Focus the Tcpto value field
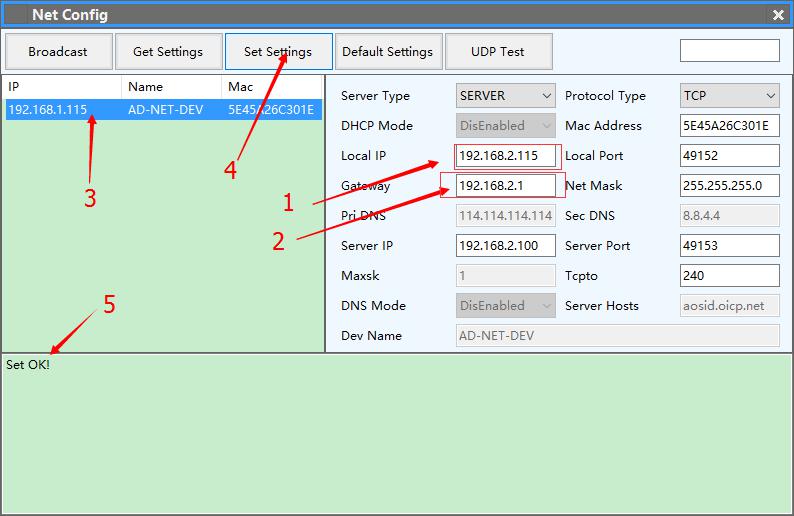The height and width of the screenshot is (516, 794). click(x=729, y=276)
